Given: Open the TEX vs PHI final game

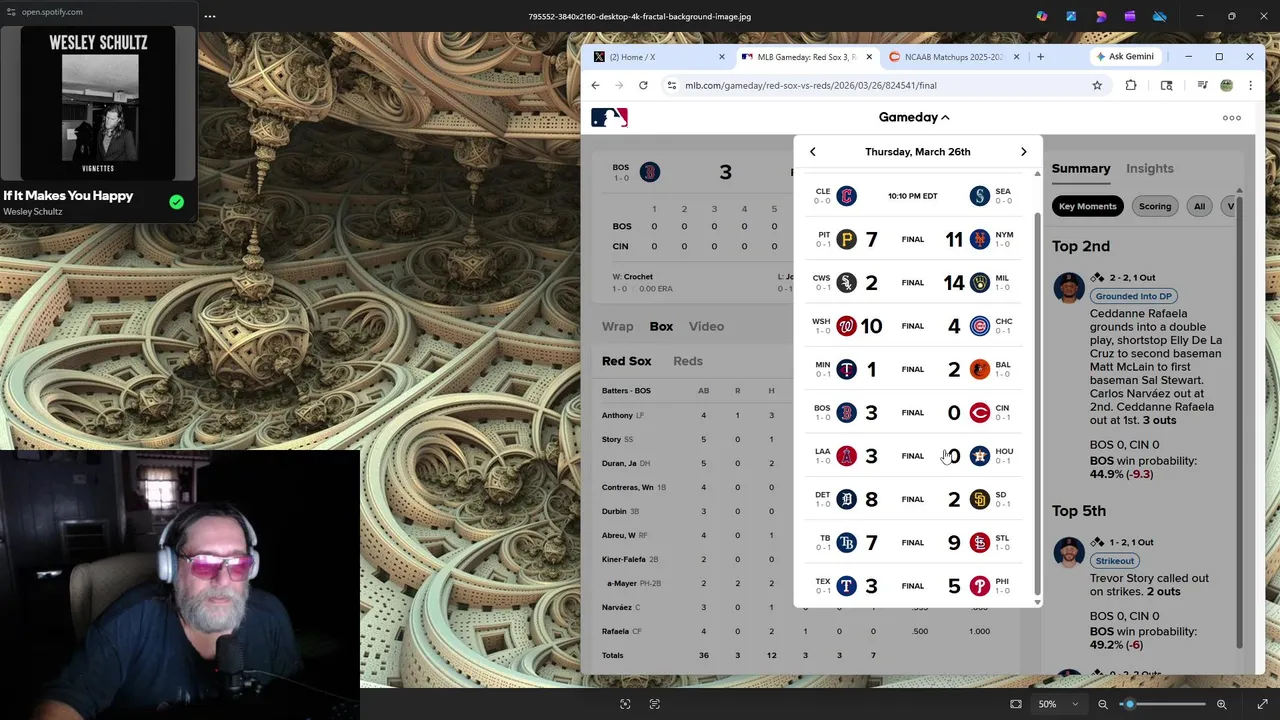Looking at the screenshot, I should (x=913, y=586).
